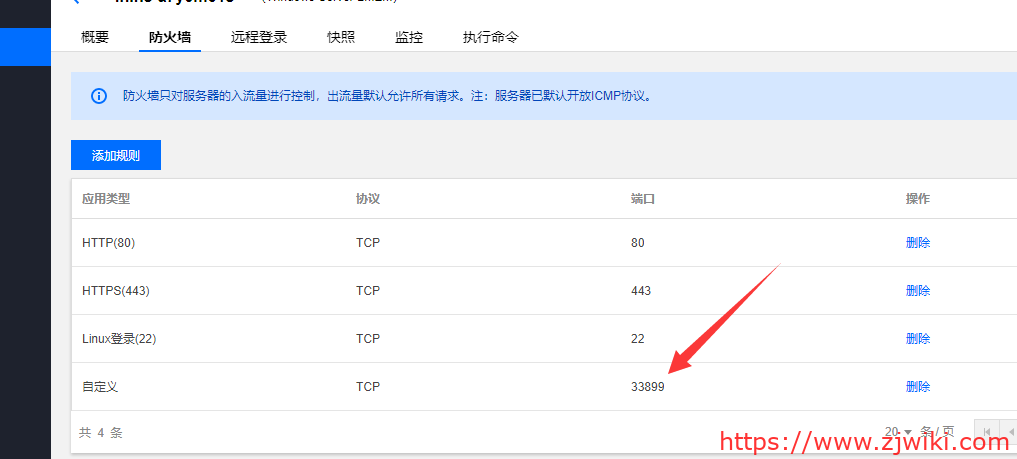
Task: Click port value 443
Action: (x=641, y=291)
